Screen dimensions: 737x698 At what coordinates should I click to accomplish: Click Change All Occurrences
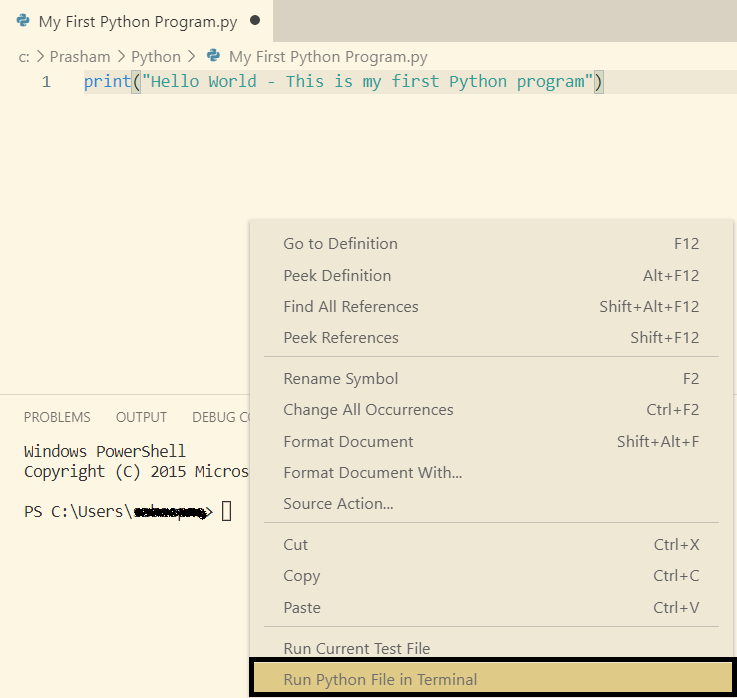368,410
